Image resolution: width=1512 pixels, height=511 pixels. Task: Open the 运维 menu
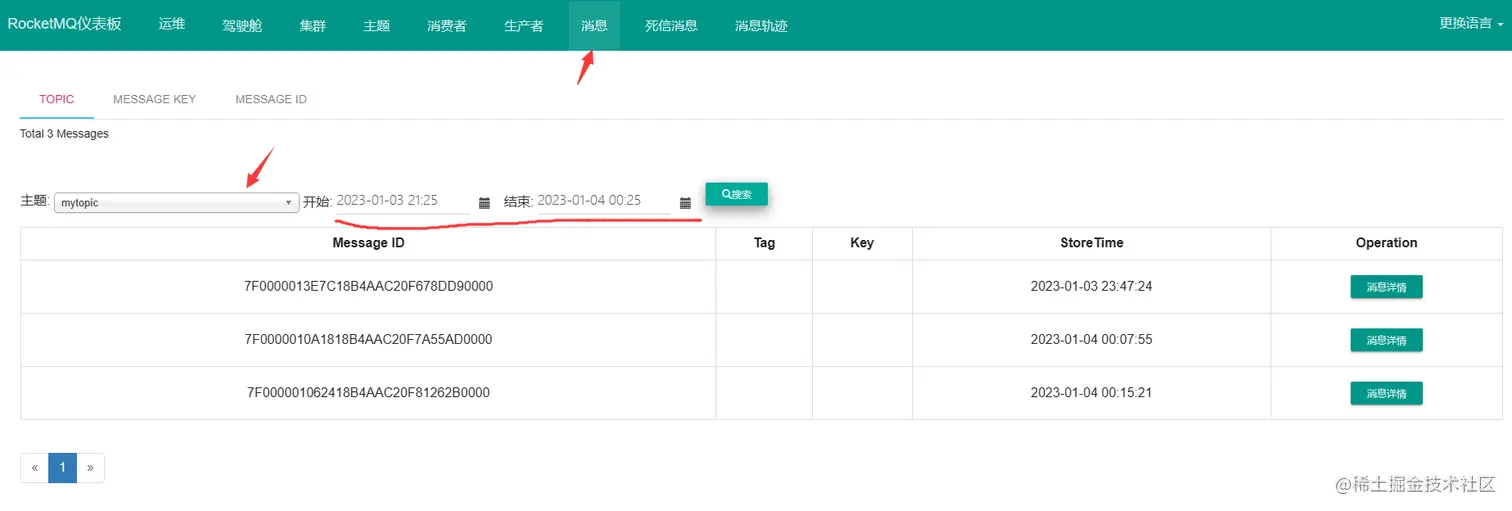pyautogui.click(x=172, y=25)
